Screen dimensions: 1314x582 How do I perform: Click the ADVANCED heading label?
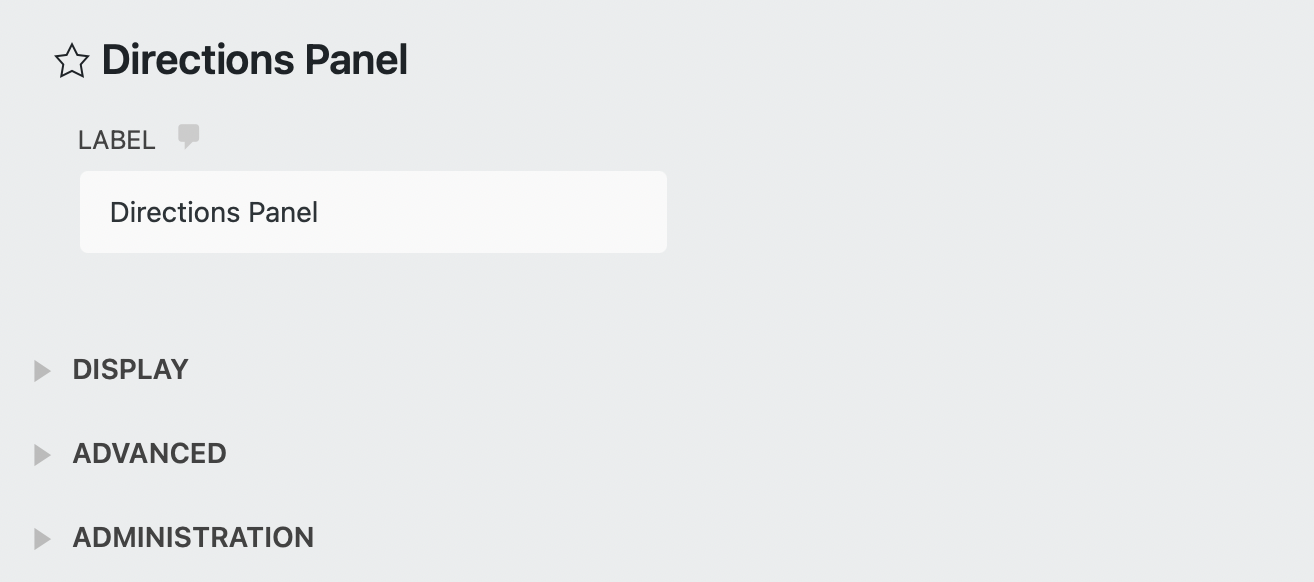(x=150, y=453)
